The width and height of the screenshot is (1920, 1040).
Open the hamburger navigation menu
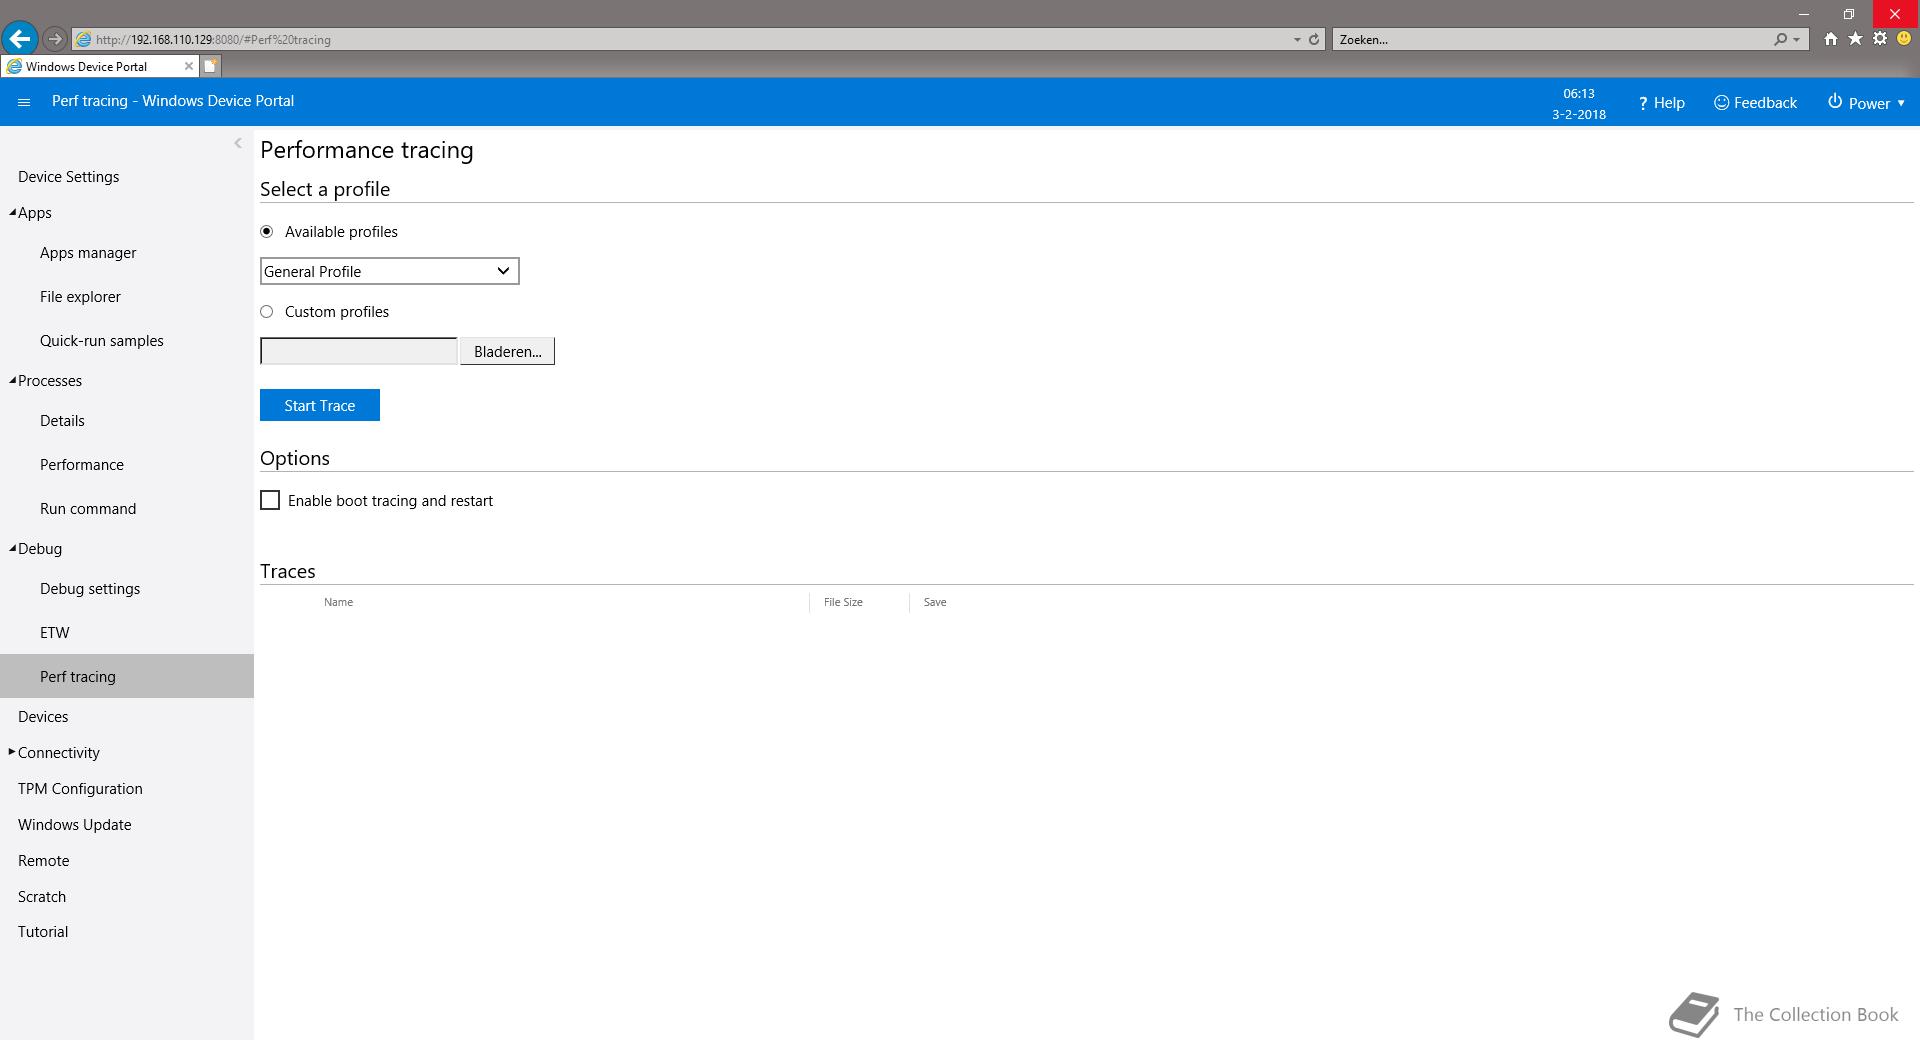pos(24,102)
